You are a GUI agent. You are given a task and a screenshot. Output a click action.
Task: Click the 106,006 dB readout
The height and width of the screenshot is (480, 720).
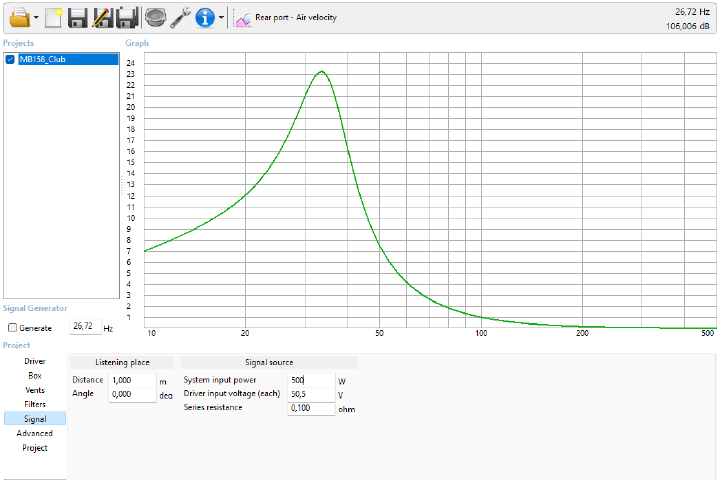688,26
